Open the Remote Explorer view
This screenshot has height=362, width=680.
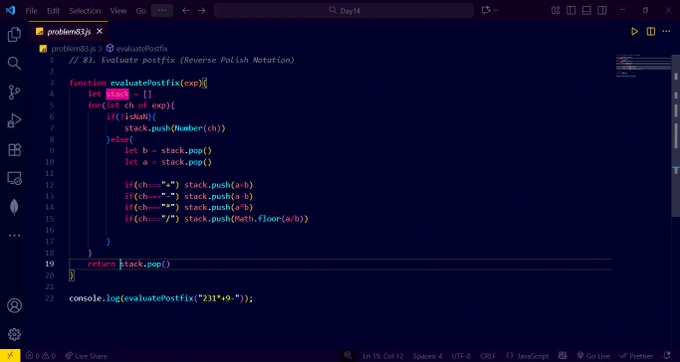point(14,178)
